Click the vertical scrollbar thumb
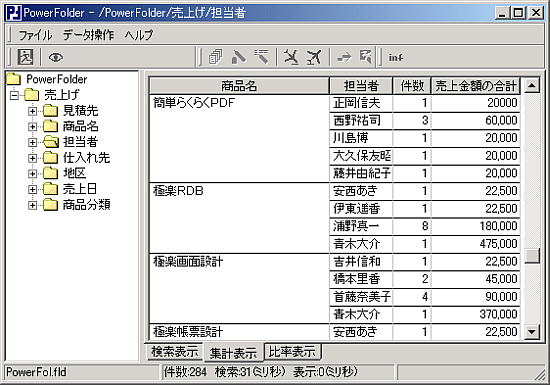Image resolution: width=550 pixels, height=385 pixels. coord(532,256)
